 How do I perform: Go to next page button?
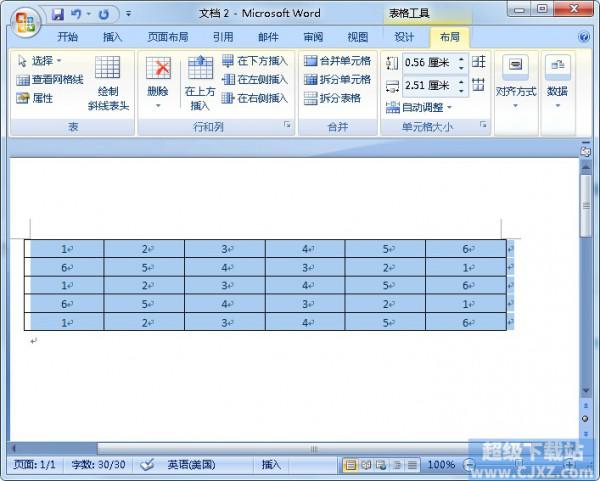585,433
